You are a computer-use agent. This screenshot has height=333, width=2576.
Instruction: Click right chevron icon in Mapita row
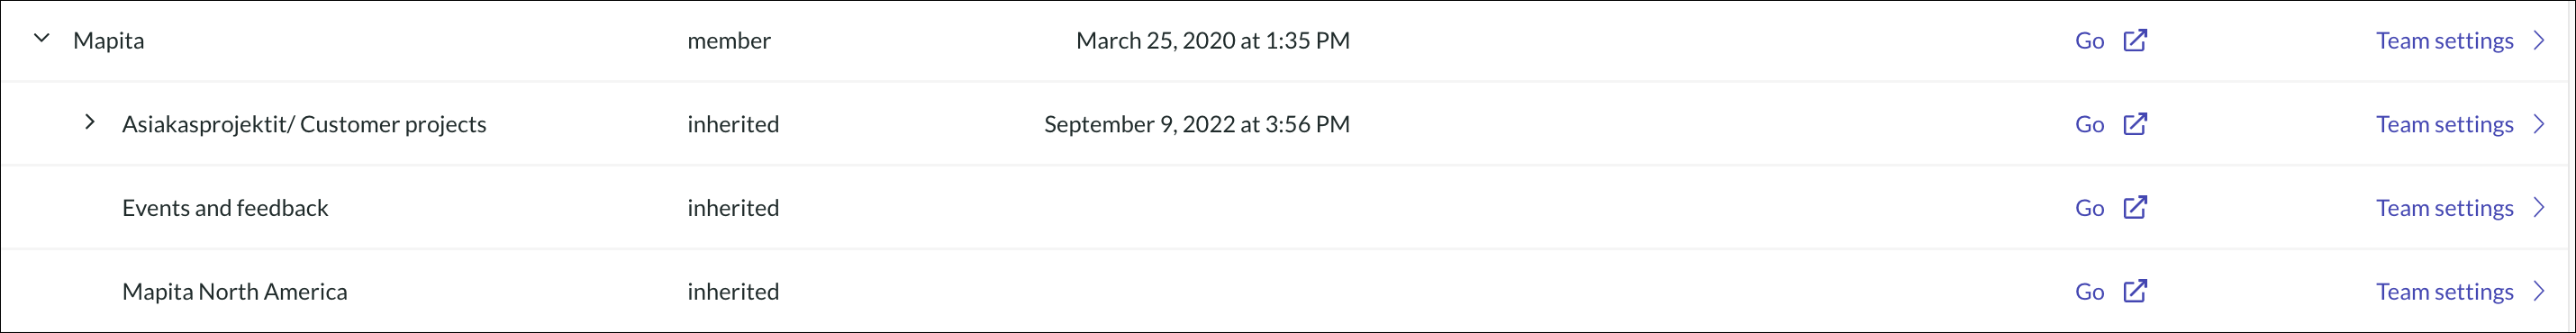[x=2539, y=40]
